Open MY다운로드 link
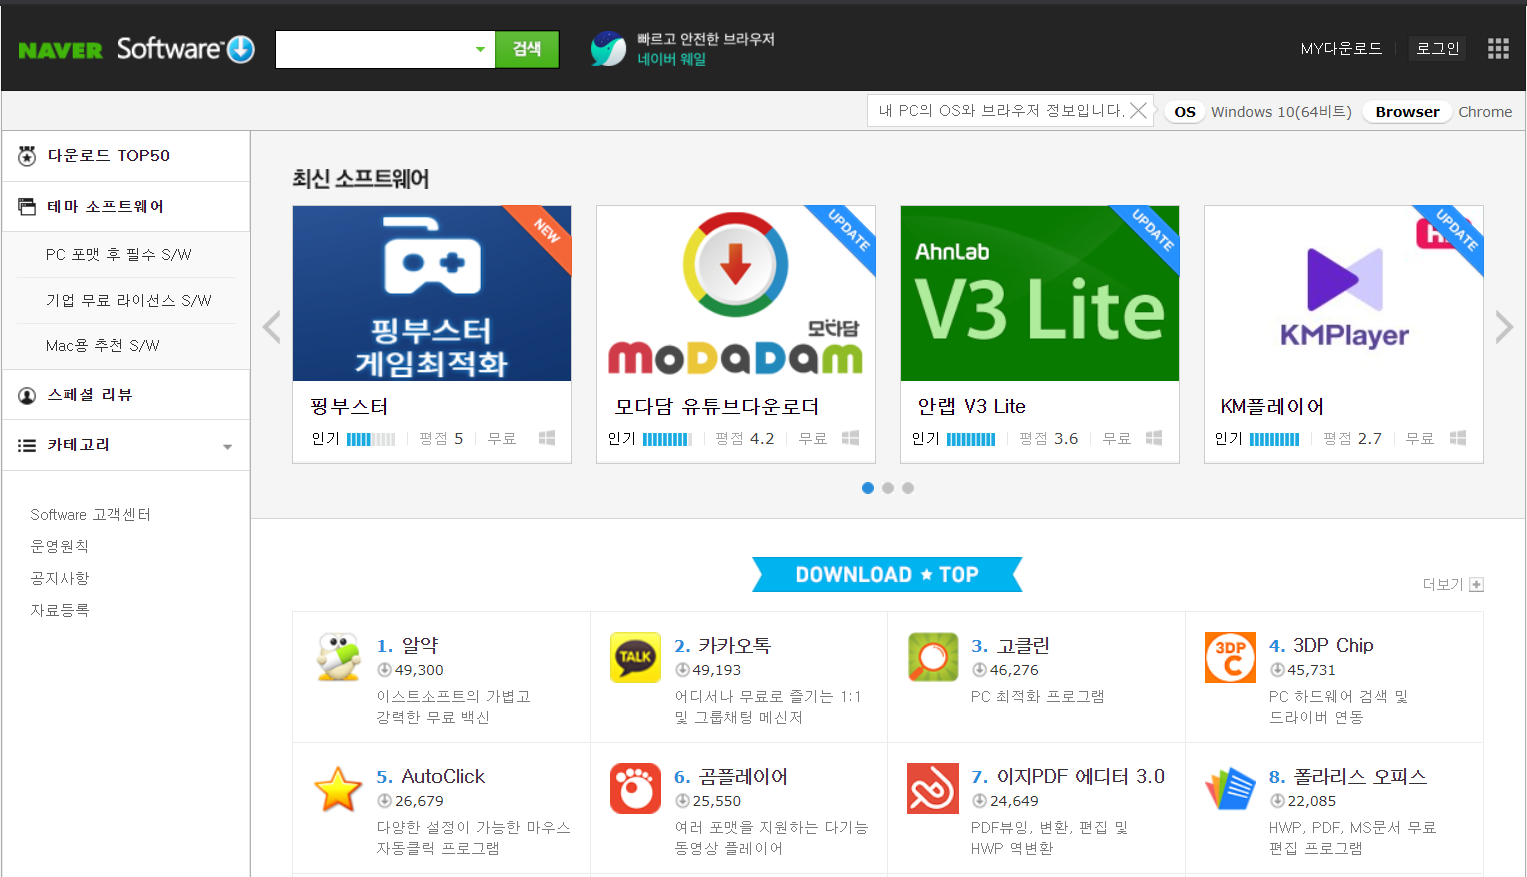1527x877 pixels. [x=1341, y=48]
